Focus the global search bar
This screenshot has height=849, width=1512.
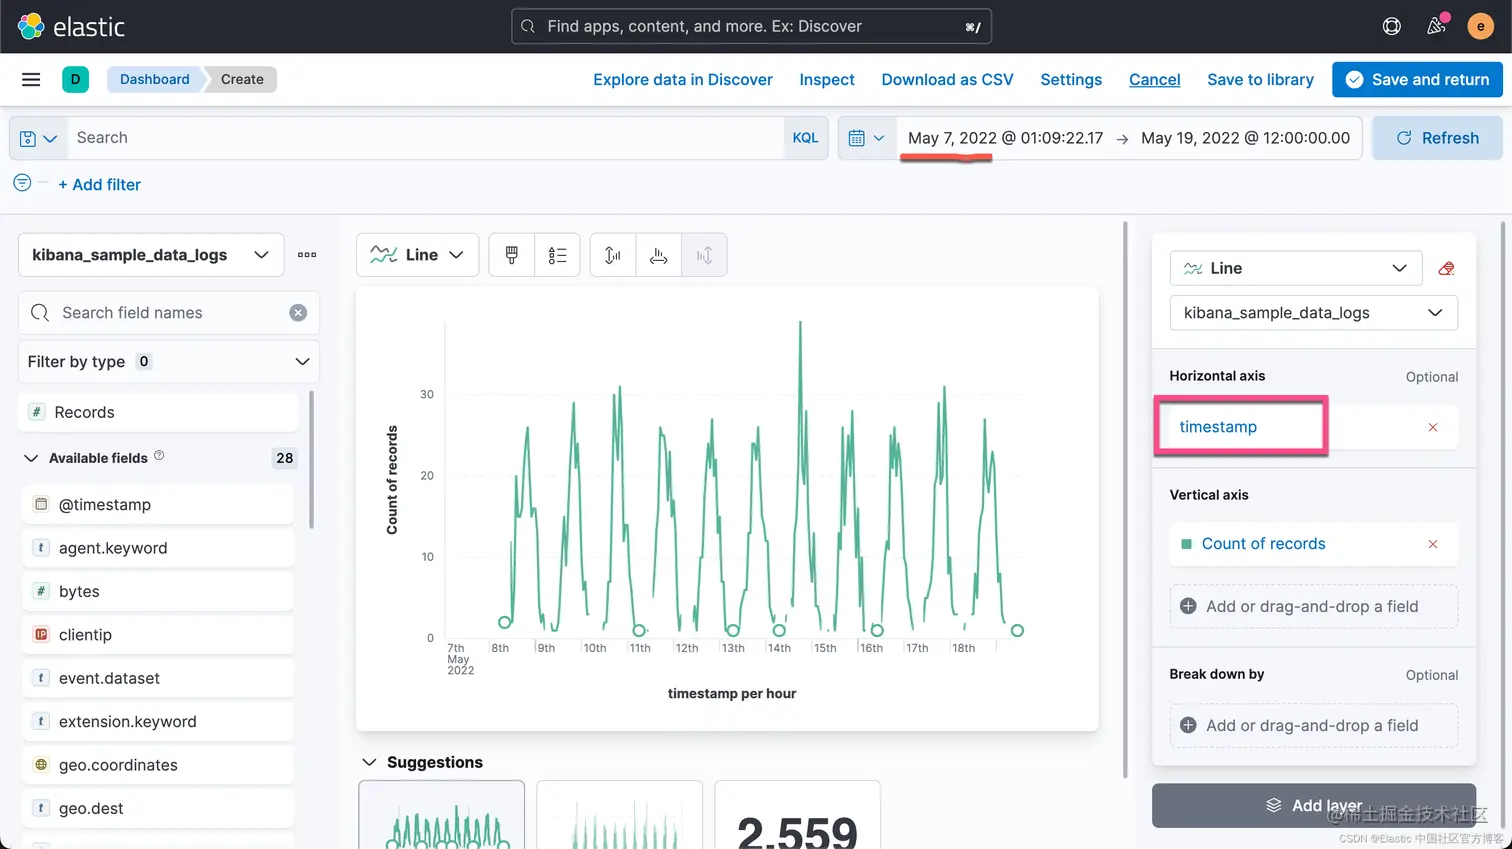click(751, 26)
